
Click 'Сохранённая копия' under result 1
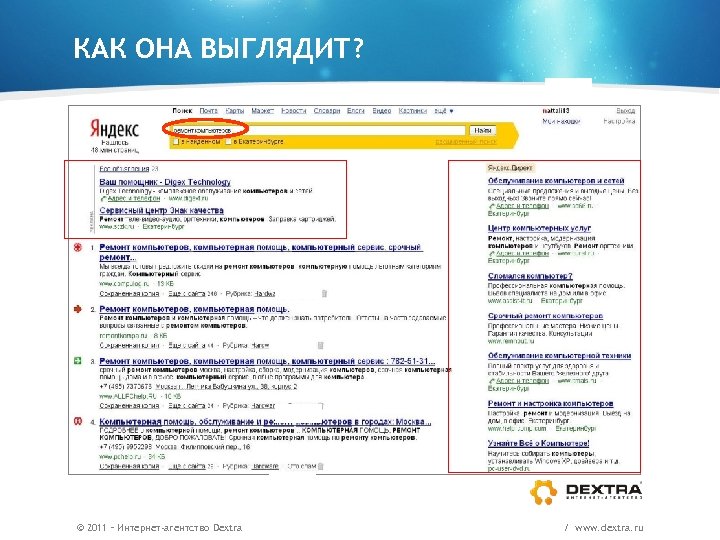tap(129, 293)
